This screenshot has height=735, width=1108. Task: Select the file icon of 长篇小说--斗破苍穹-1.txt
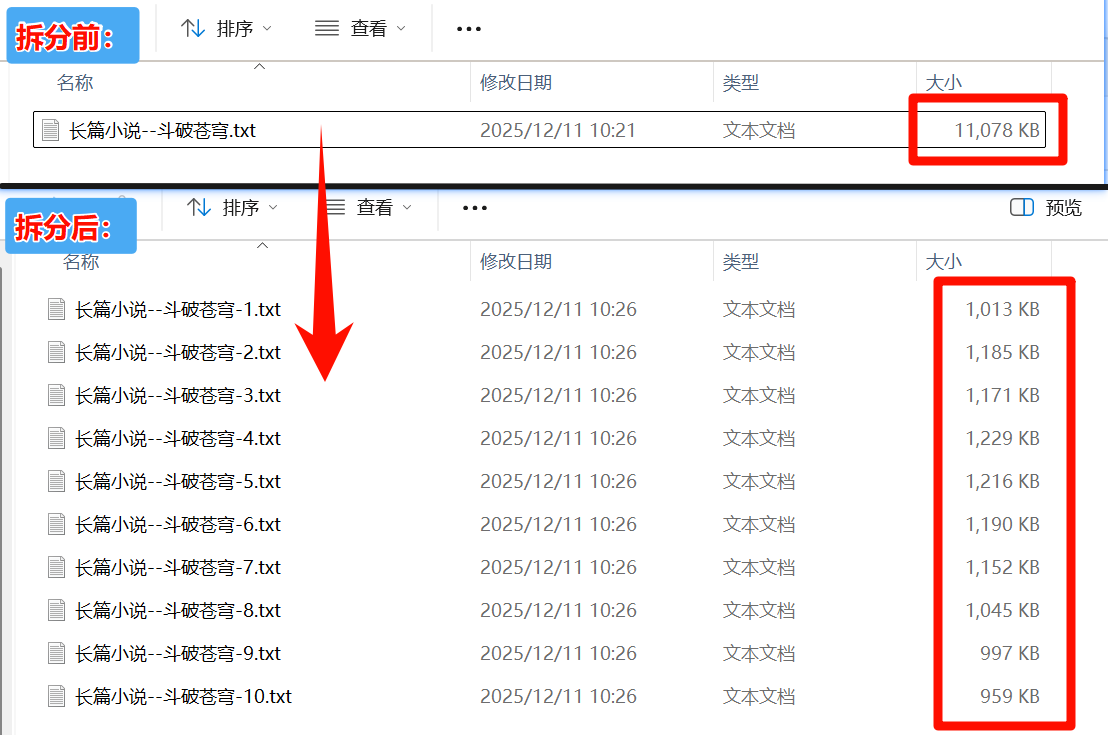coord(56,309)
